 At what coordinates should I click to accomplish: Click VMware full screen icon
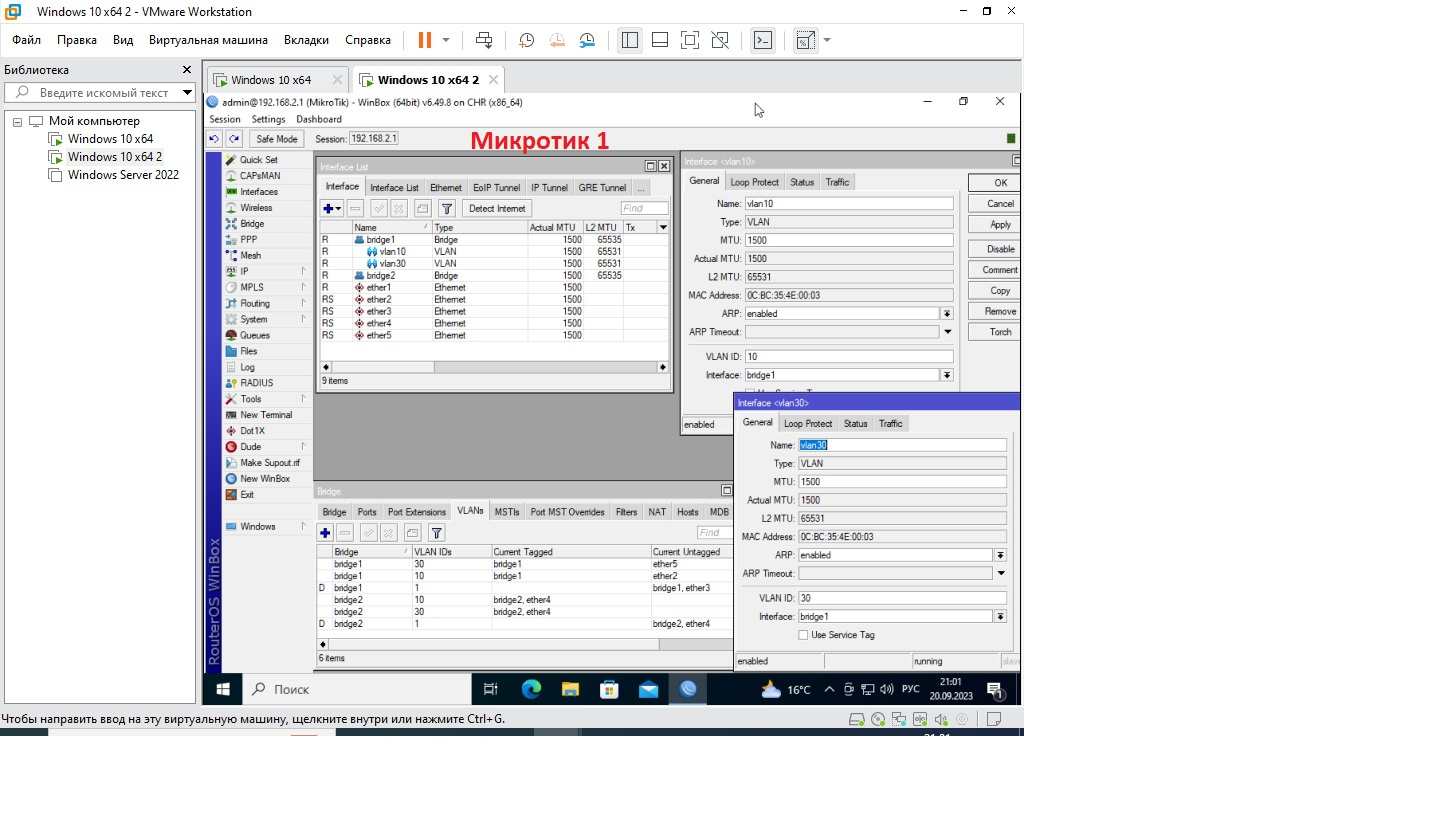coord(690,40)
